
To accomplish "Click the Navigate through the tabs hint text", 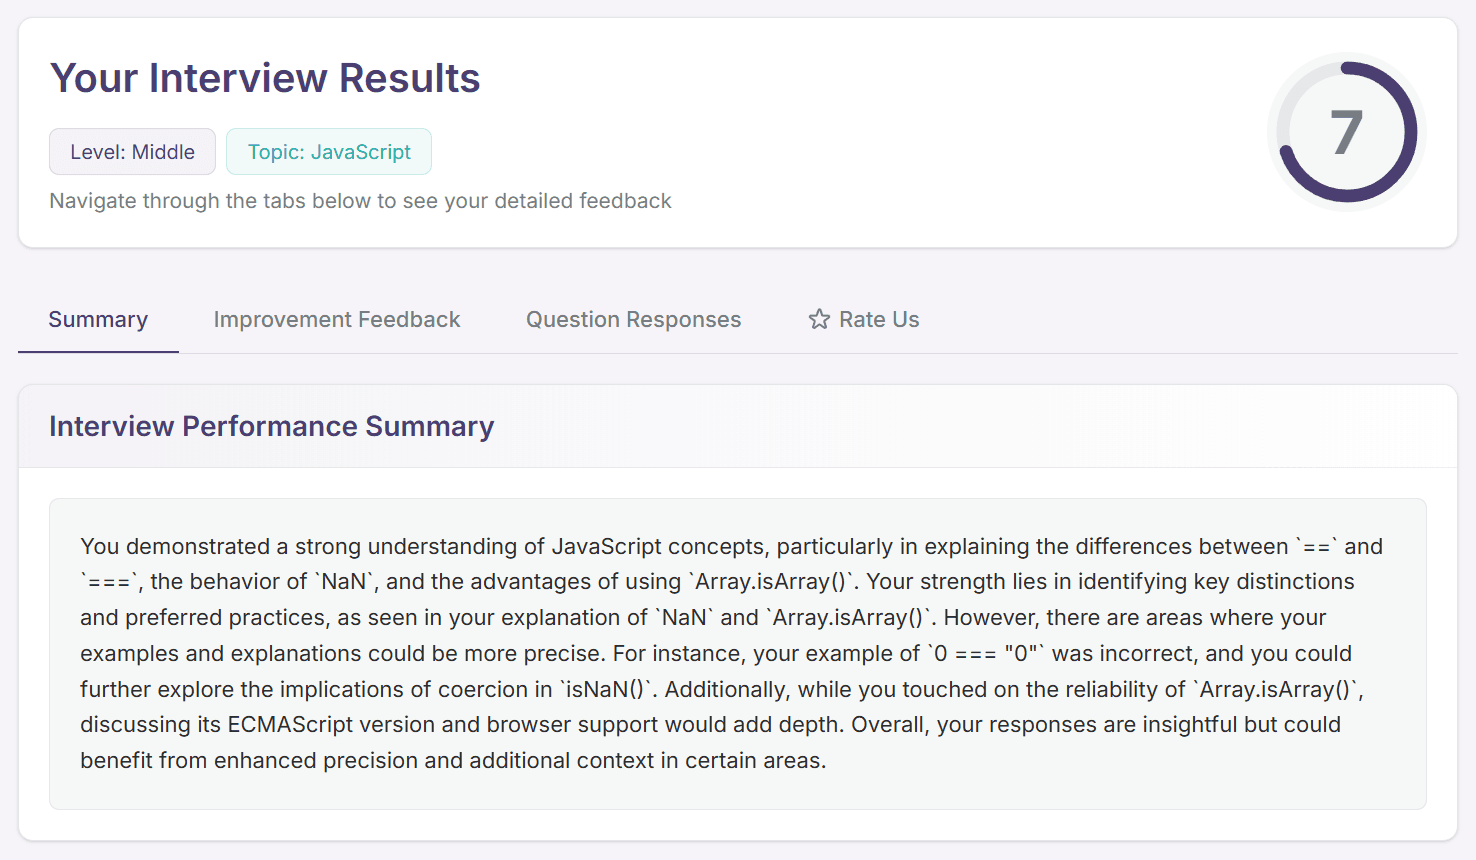I will 360,201.
